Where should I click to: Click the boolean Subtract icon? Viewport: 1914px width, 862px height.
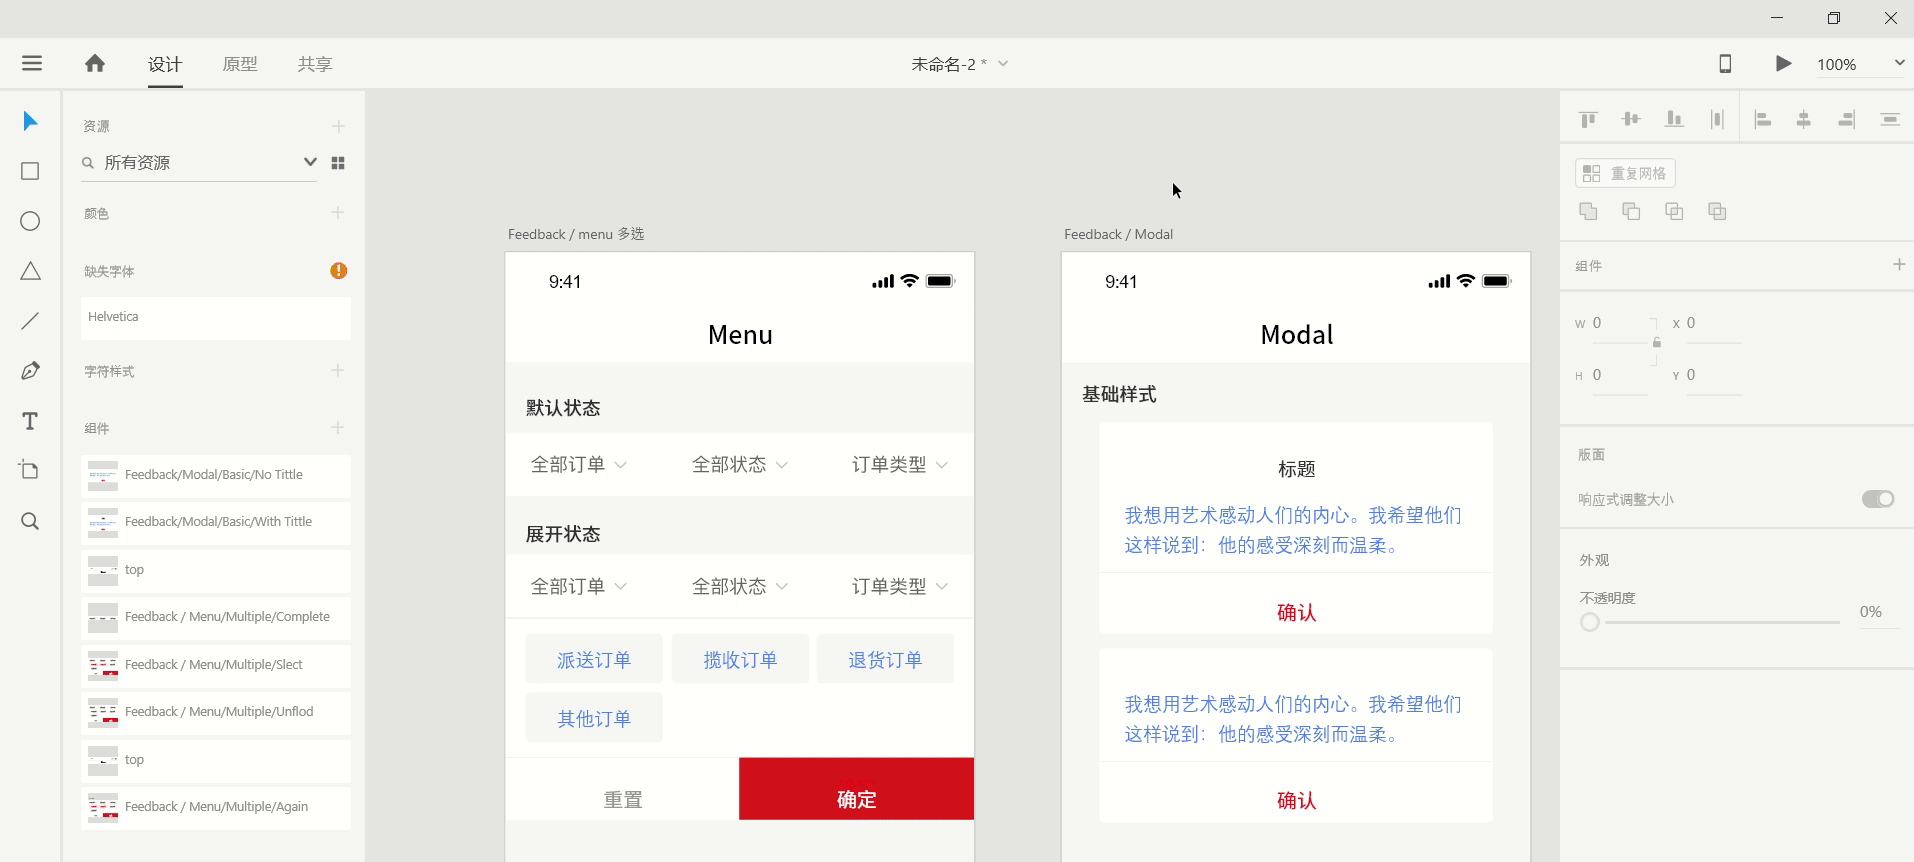tap(1631, 211)
